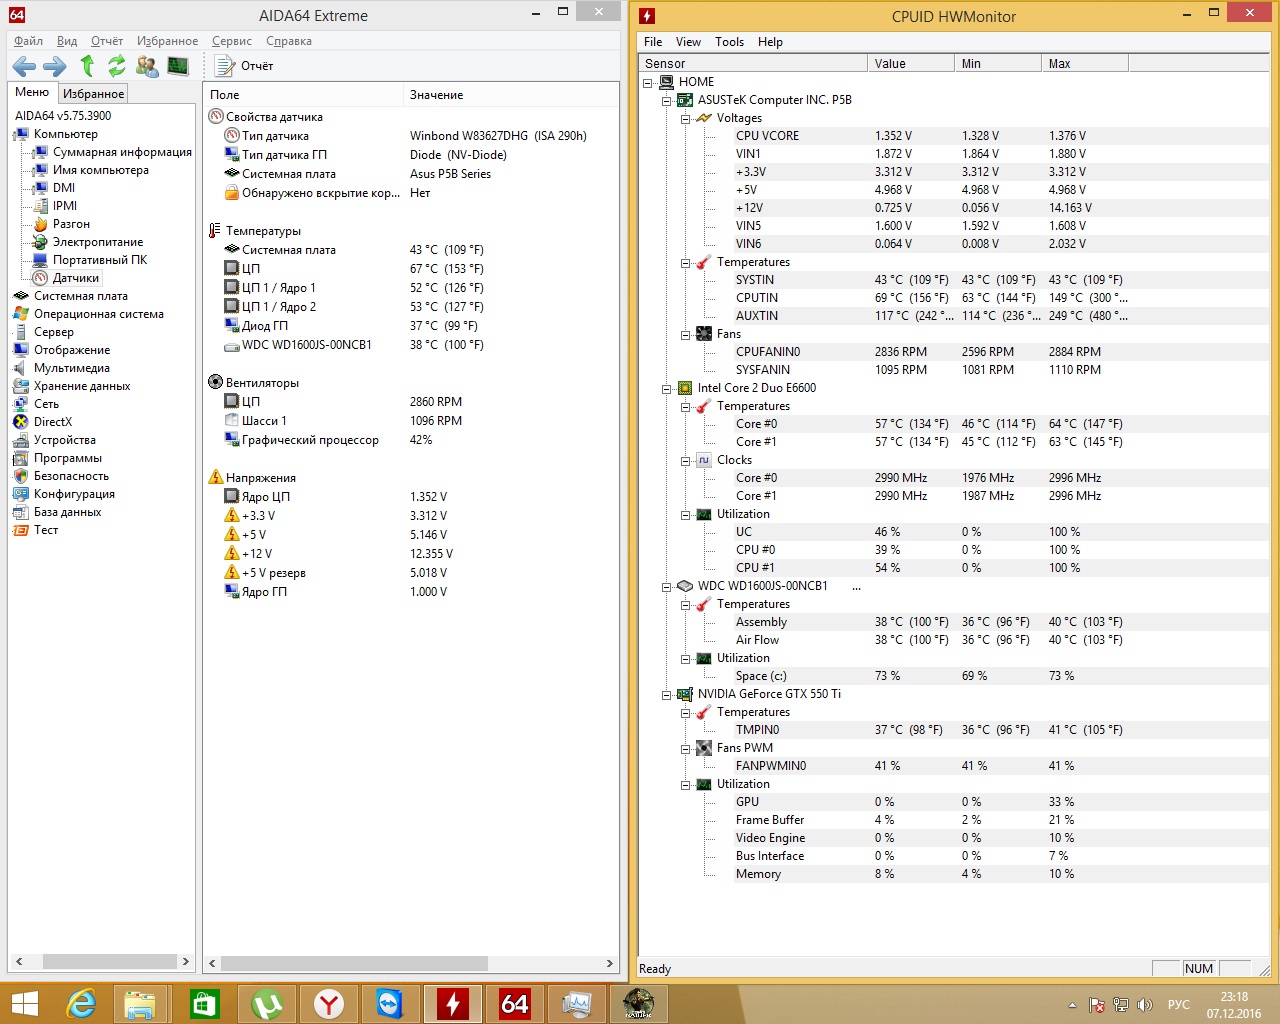Select the Тест tree item icon
The image size is (1280, 1024).
[x=21, y=530]
